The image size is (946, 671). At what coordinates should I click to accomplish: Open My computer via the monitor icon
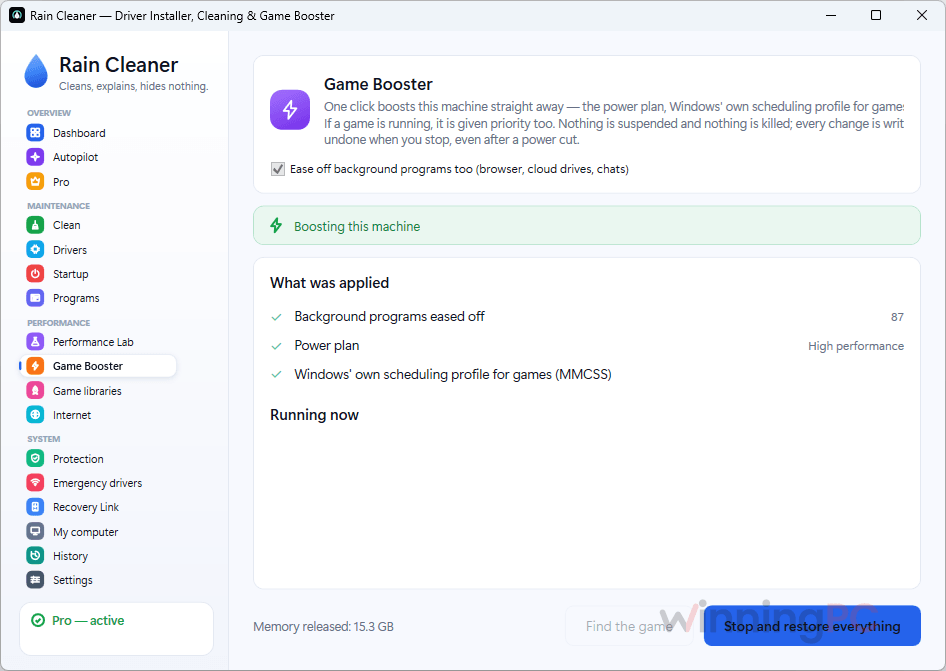point(35,532)
